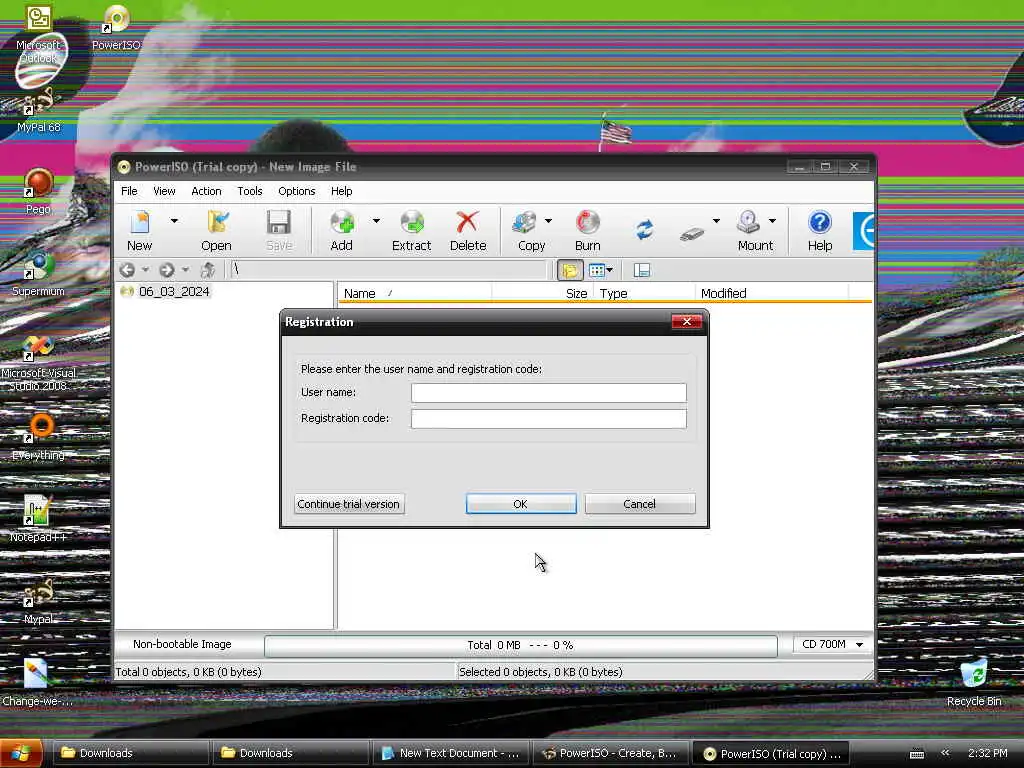Open the CD 700M media size dropdown
Viewport: 1024px width, 768px height.
point(833,645)
